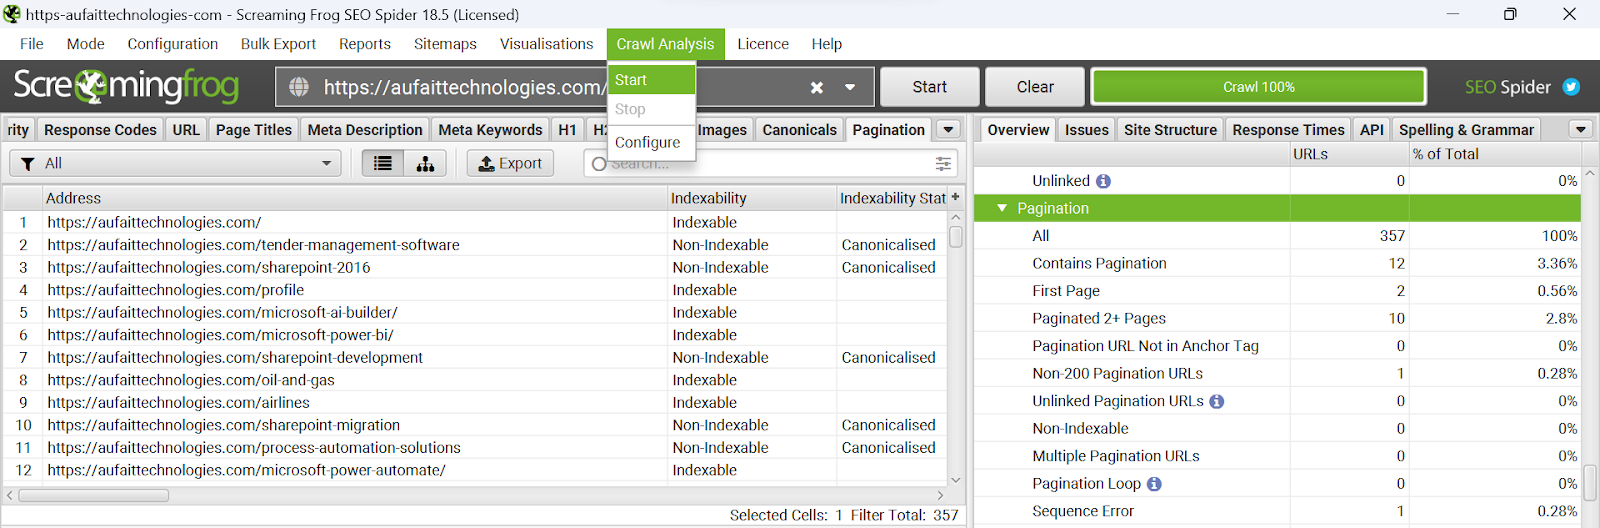Open the Reports menu
This screenshot has height=528, width=1600.
(x=365, y=44)
